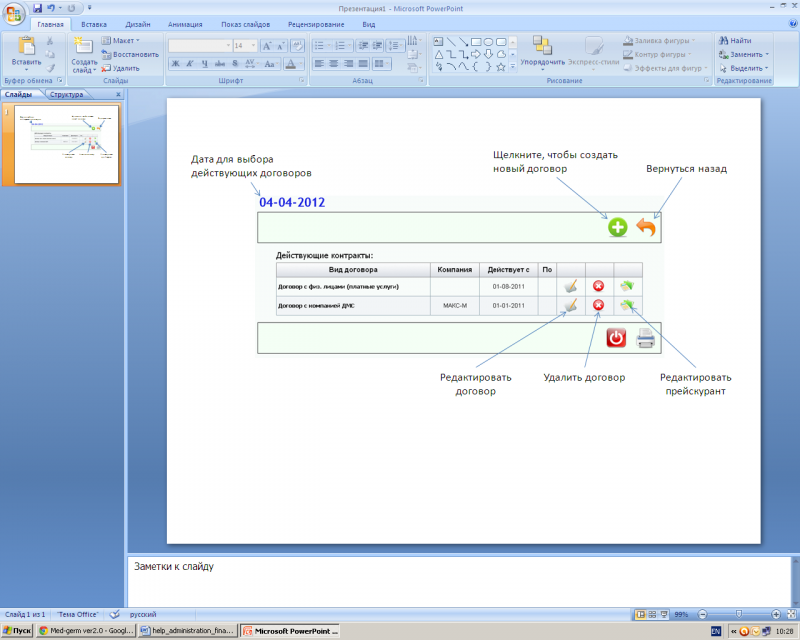Open the Layout (Макет) dropdown
The image size is (800, 640).
click(124, 41)
